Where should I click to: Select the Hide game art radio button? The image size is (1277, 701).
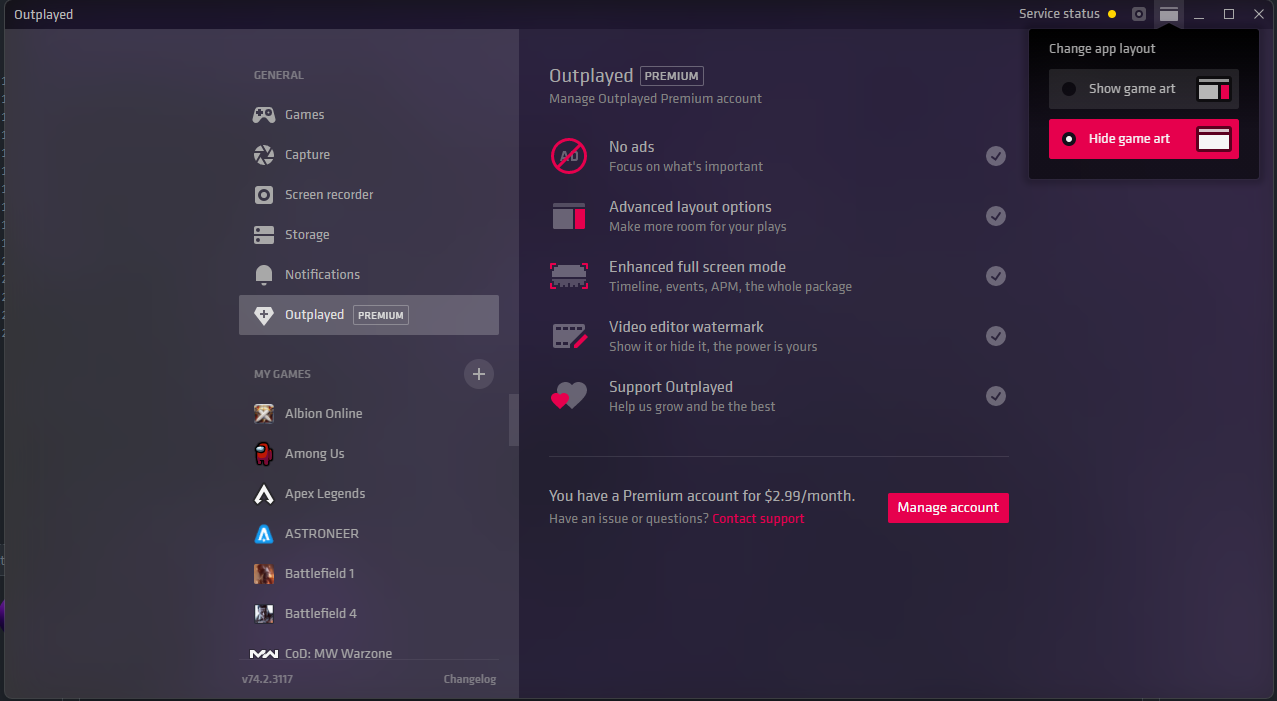(1069, 139)
